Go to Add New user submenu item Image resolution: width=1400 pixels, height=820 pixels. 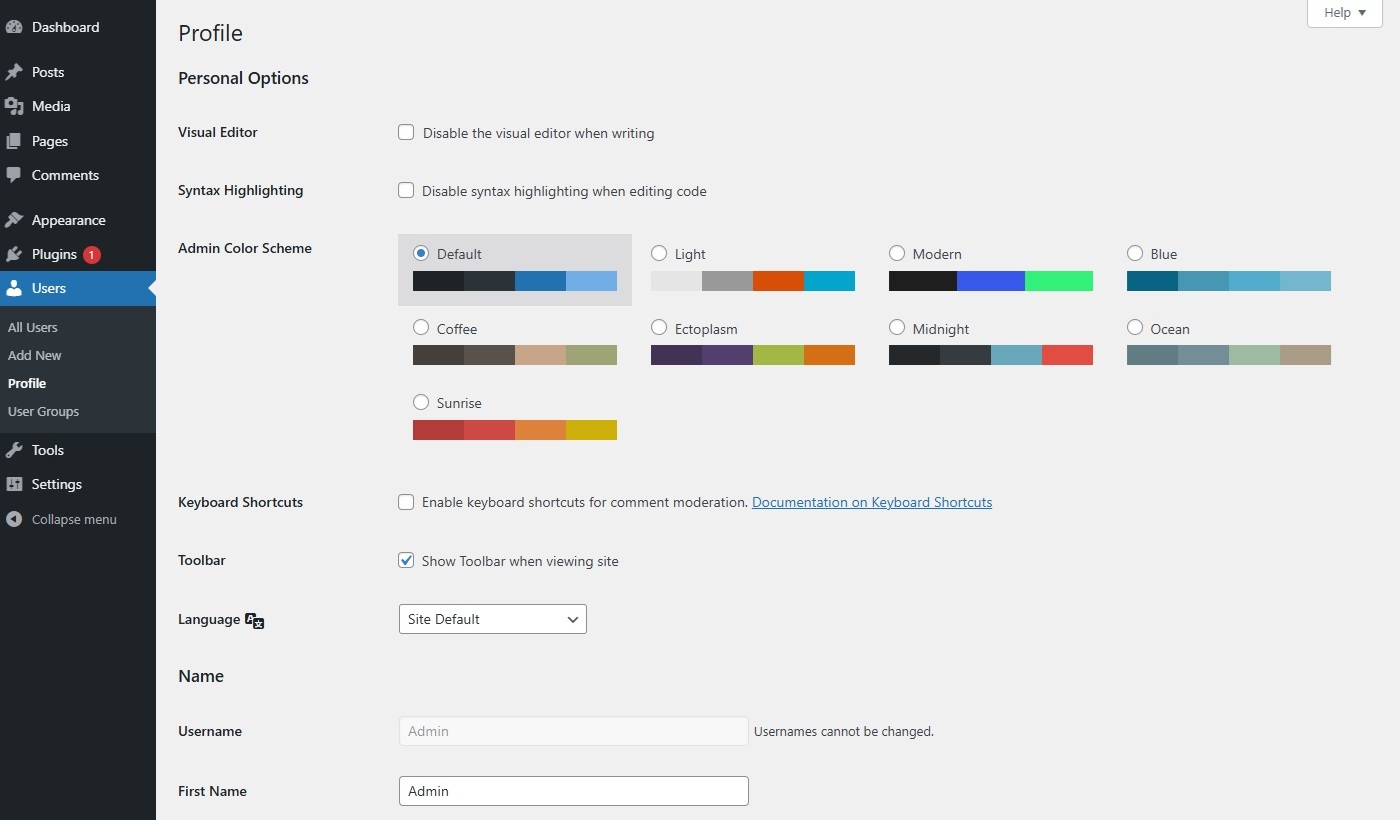pos(35,355)
